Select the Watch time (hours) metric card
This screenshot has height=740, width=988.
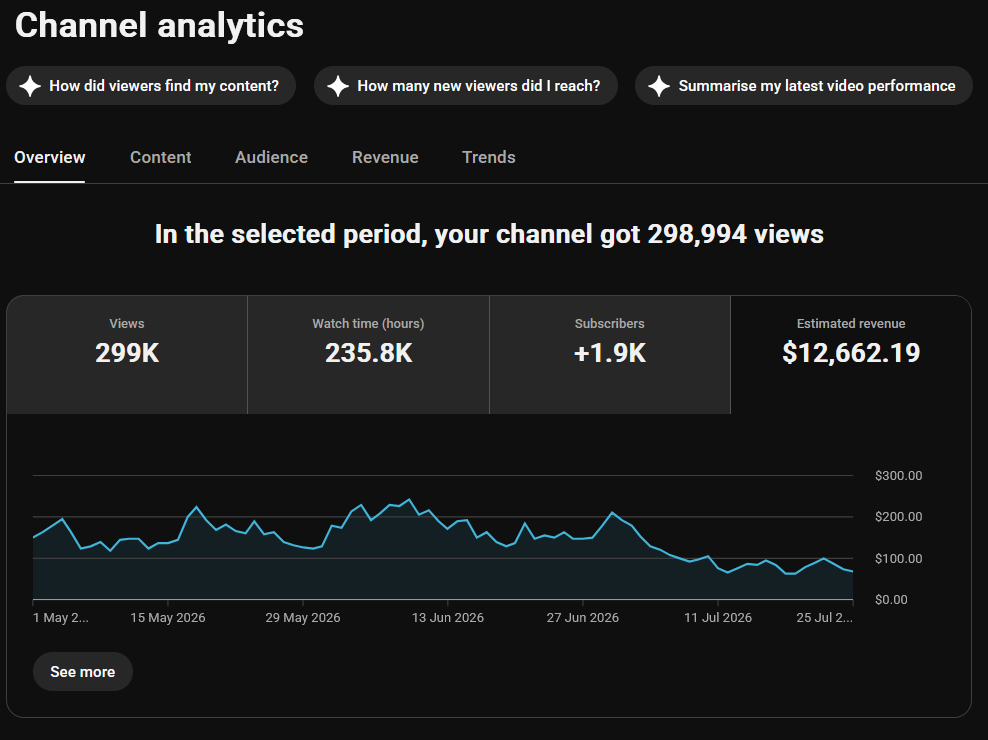[369, 354]
